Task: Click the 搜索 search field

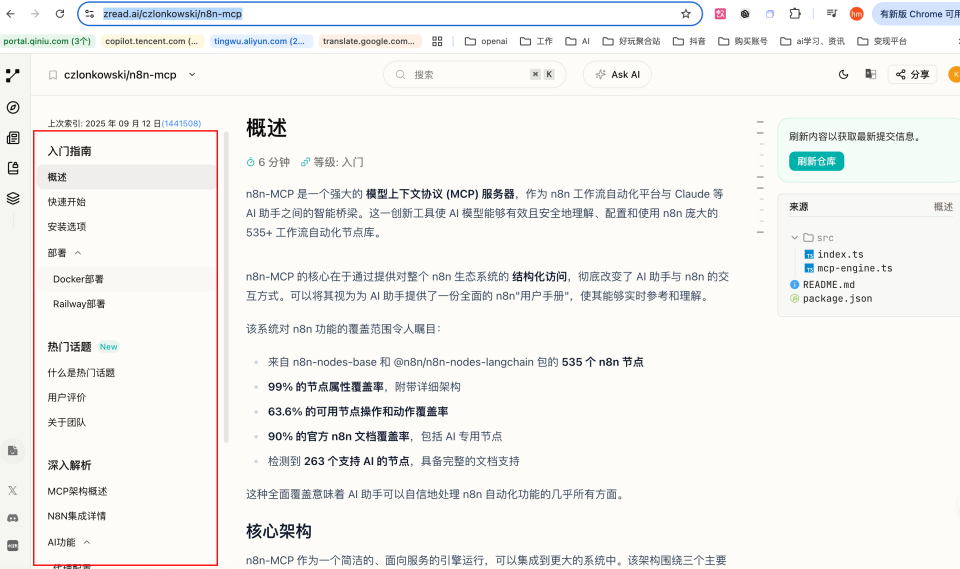Action: point(474,75)
